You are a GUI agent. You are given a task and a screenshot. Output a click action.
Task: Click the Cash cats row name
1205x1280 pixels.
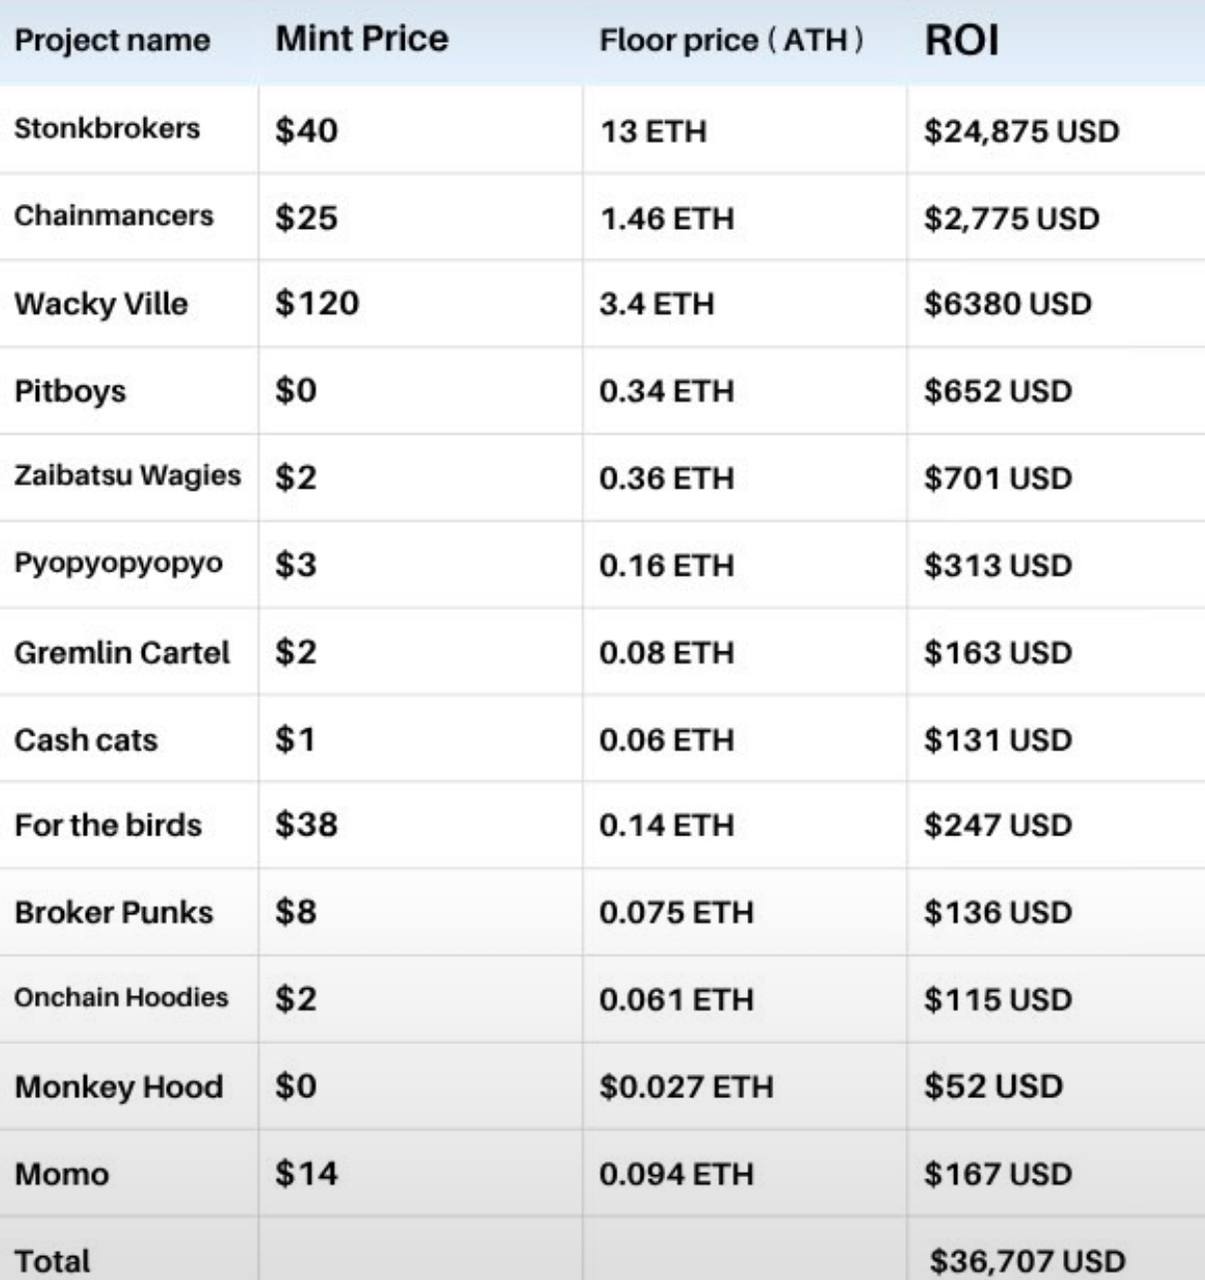point(86,740)
